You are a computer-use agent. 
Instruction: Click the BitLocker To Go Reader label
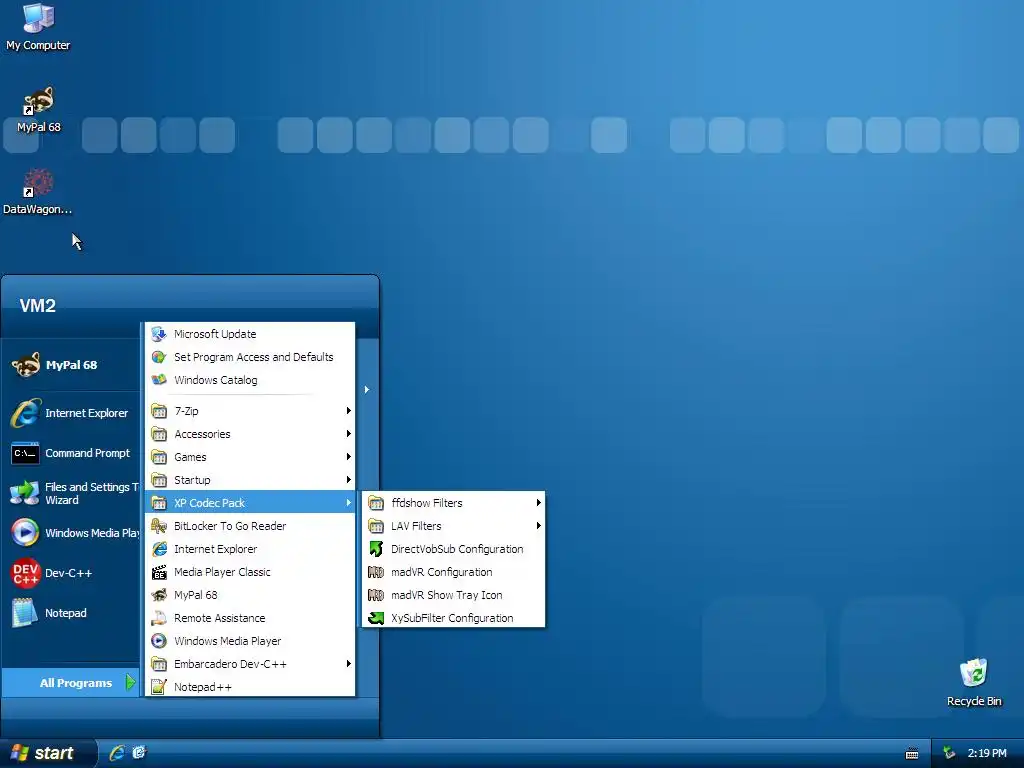point(230,526)
